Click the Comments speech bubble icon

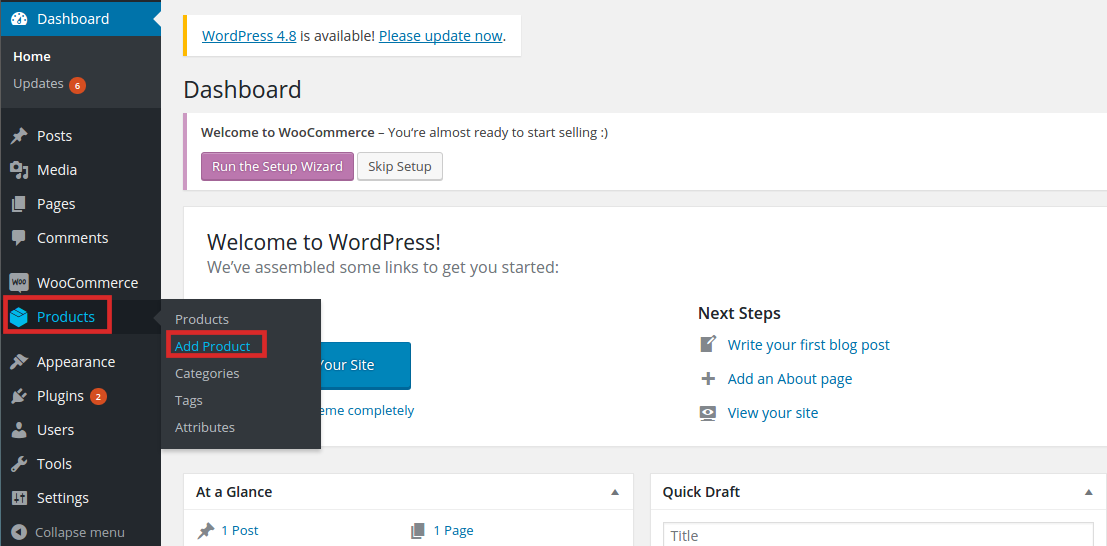(x=19, y=238)
